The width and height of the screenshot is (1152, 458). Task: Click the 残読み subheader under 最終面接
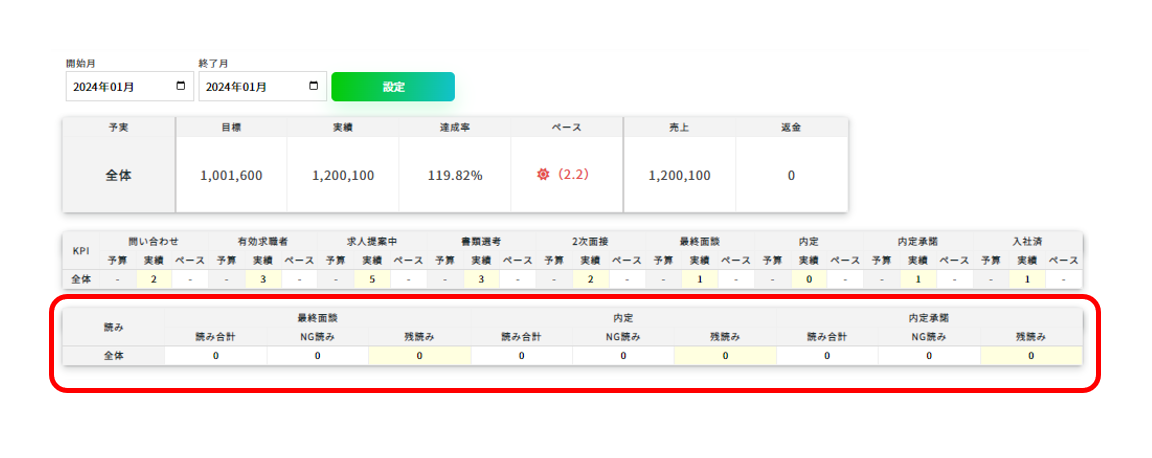[420, 337]
